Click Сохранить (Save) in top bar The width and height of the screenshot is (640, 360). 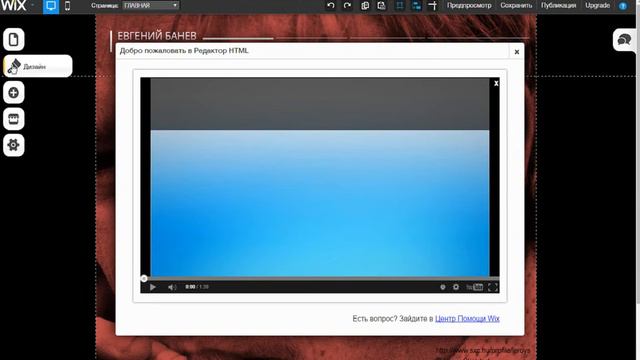tap(516, 5)
